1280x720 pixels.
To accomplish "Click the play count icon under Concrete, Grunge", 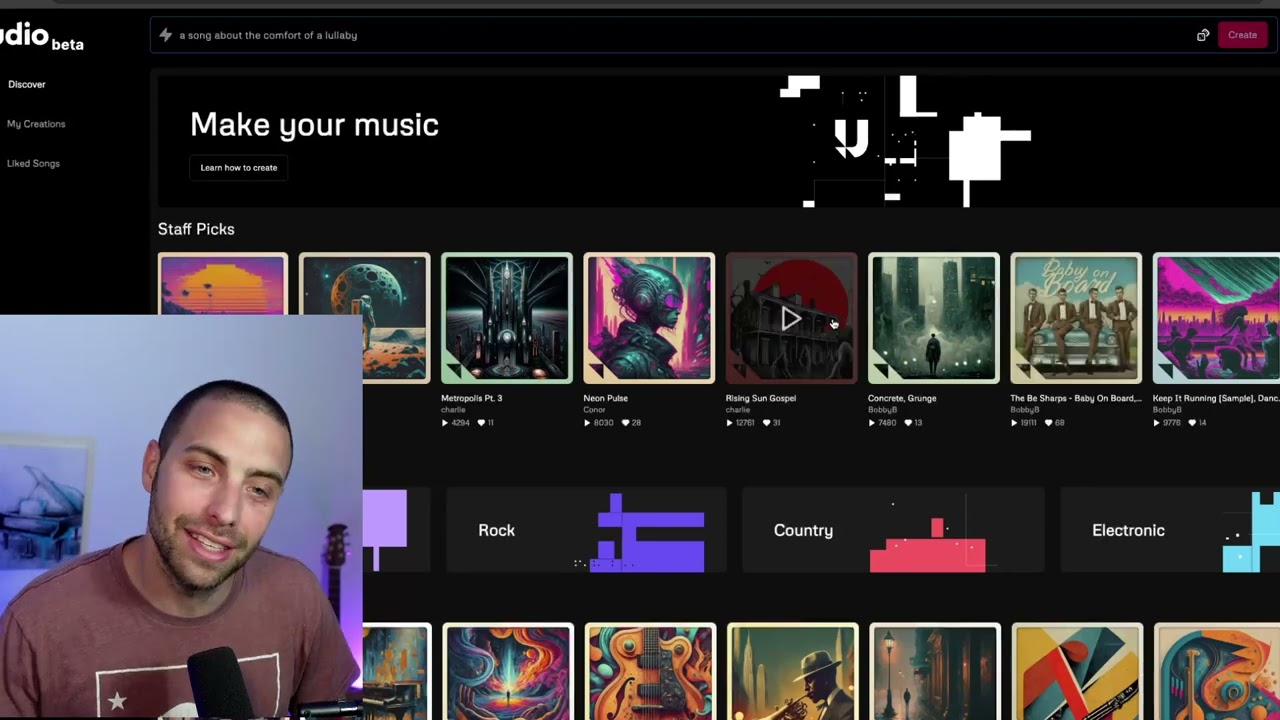I will (871, 423).
